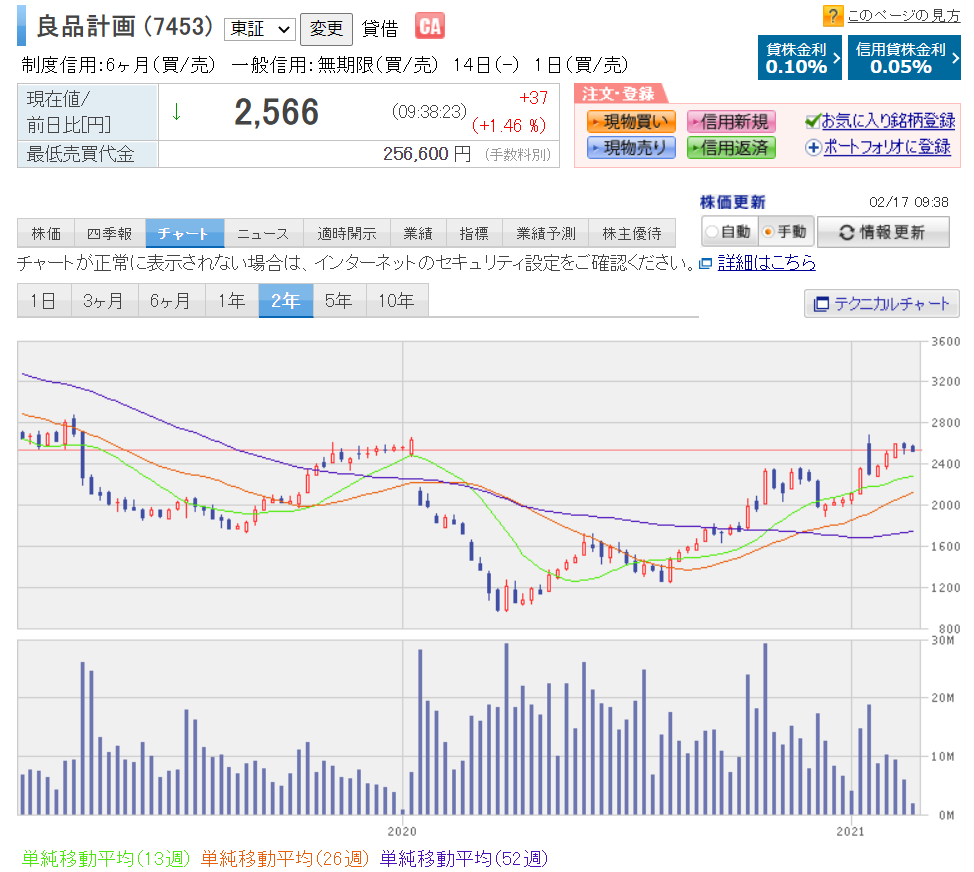The image size is (974, 872).
Task: Open the テクニカルチャート button
Action: pos(881,304)
